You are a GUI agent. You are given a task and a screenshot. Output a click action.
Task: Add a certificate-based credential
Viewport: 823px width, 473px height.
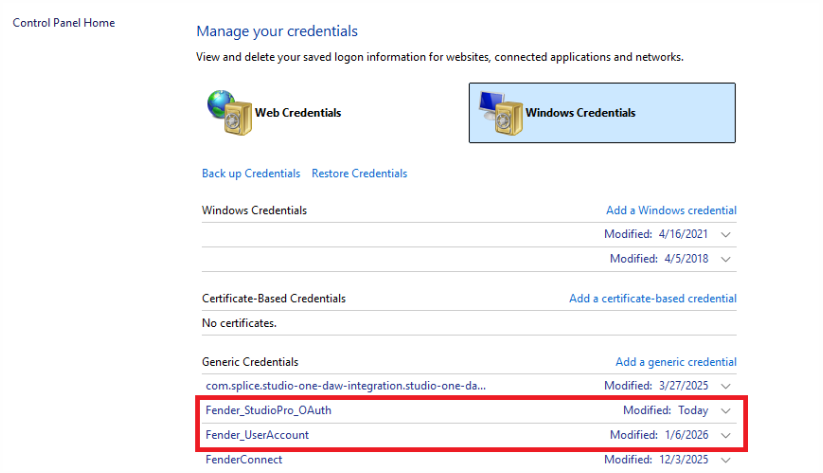[652, 299]
